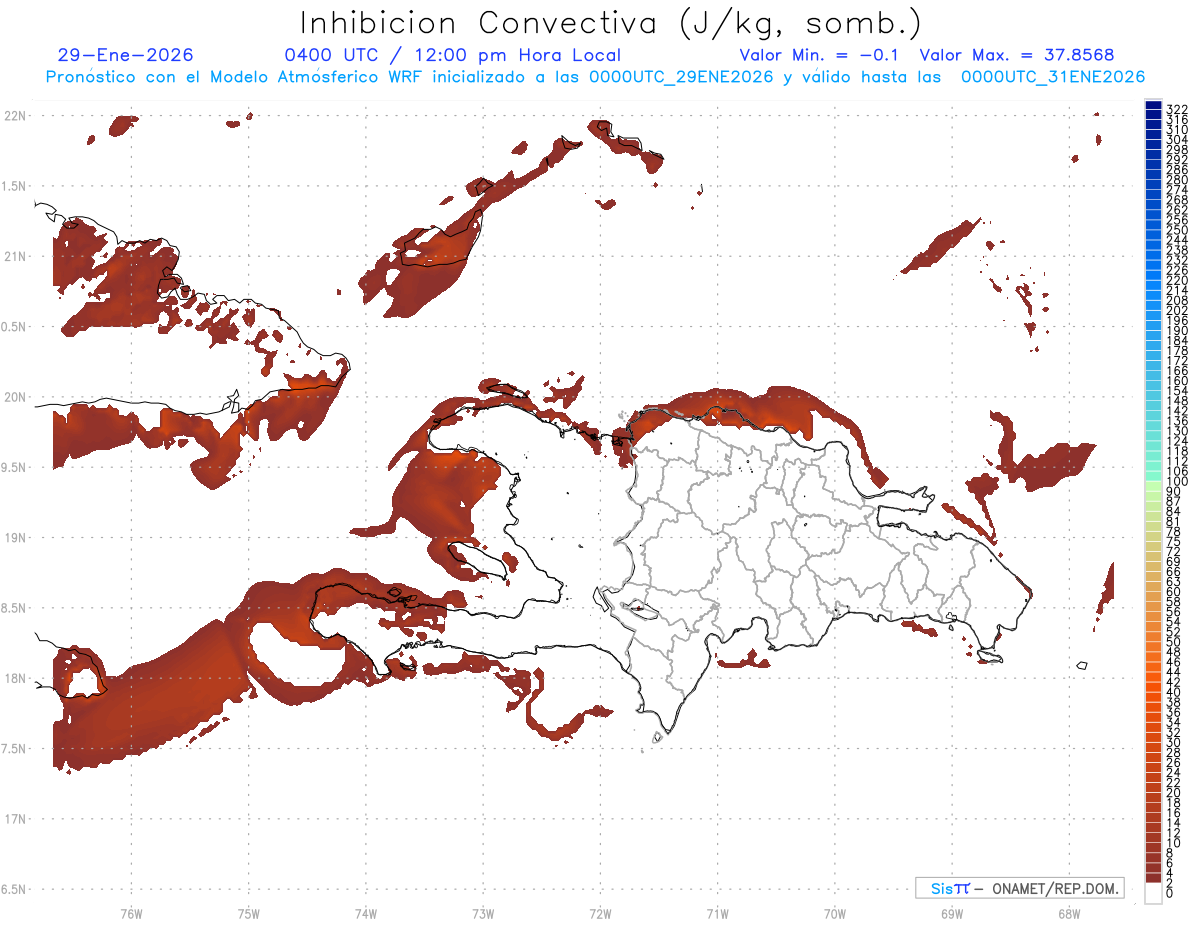Click the 22N latitude axis label
The width and height of the screenshot is (1200, 927).
point(14,116)
